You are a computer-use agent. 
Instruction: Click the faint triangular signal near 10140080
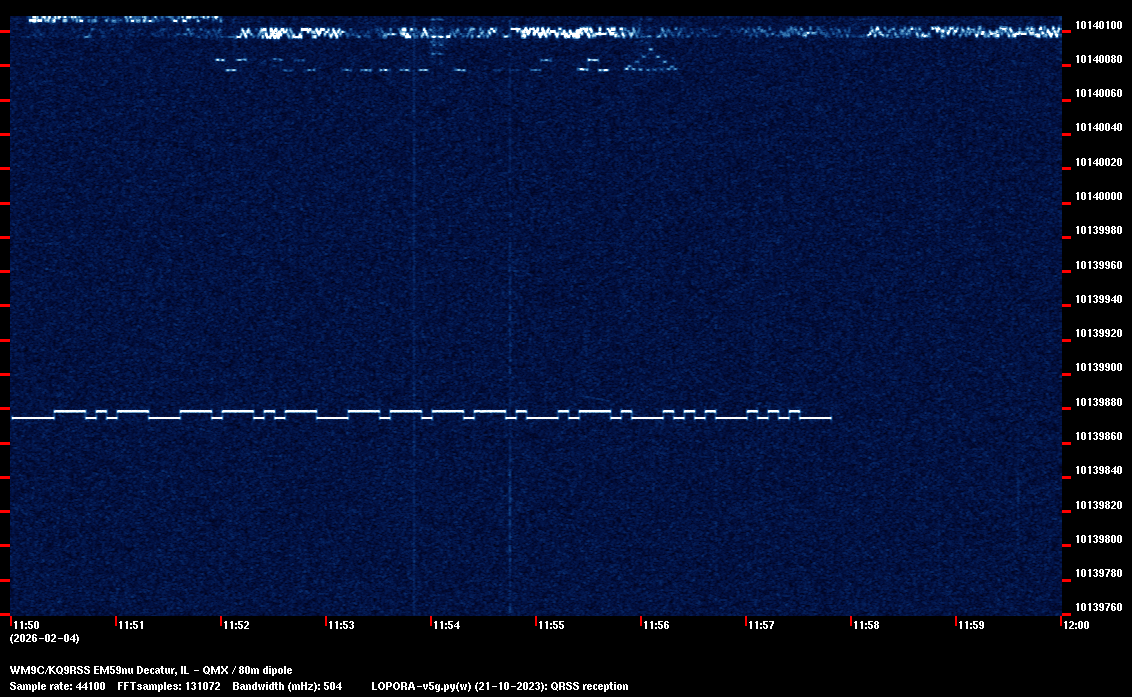[650, 63]
